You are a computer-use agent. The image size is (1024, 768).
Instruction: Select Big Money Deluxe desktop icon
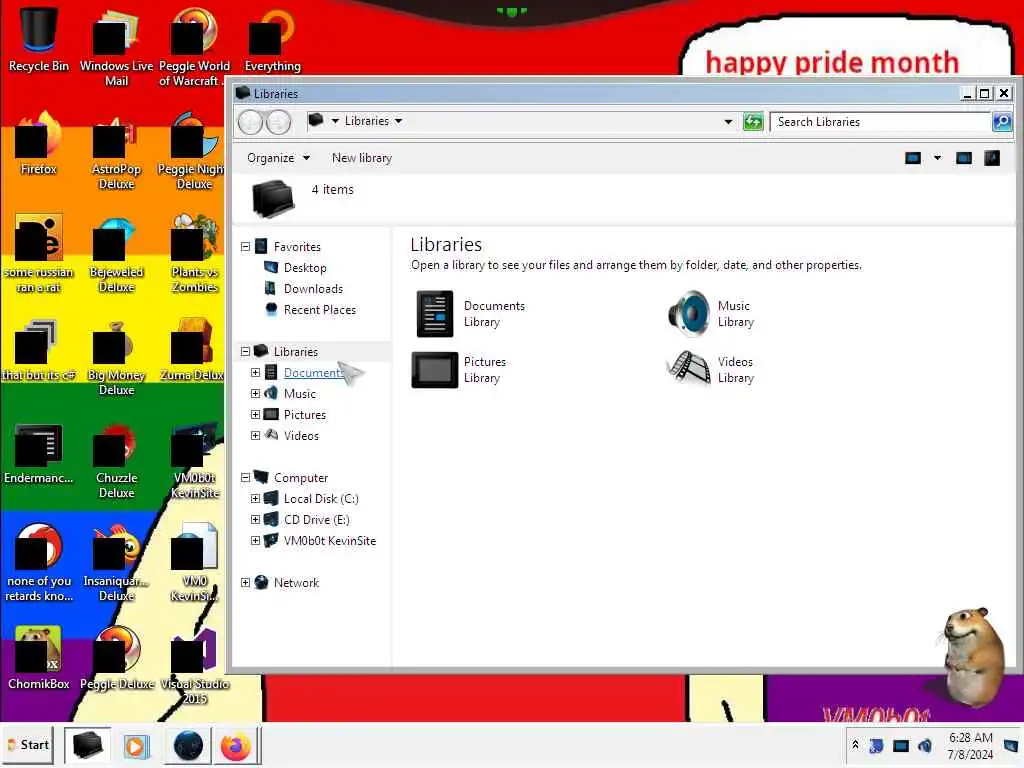pos(116,358)
